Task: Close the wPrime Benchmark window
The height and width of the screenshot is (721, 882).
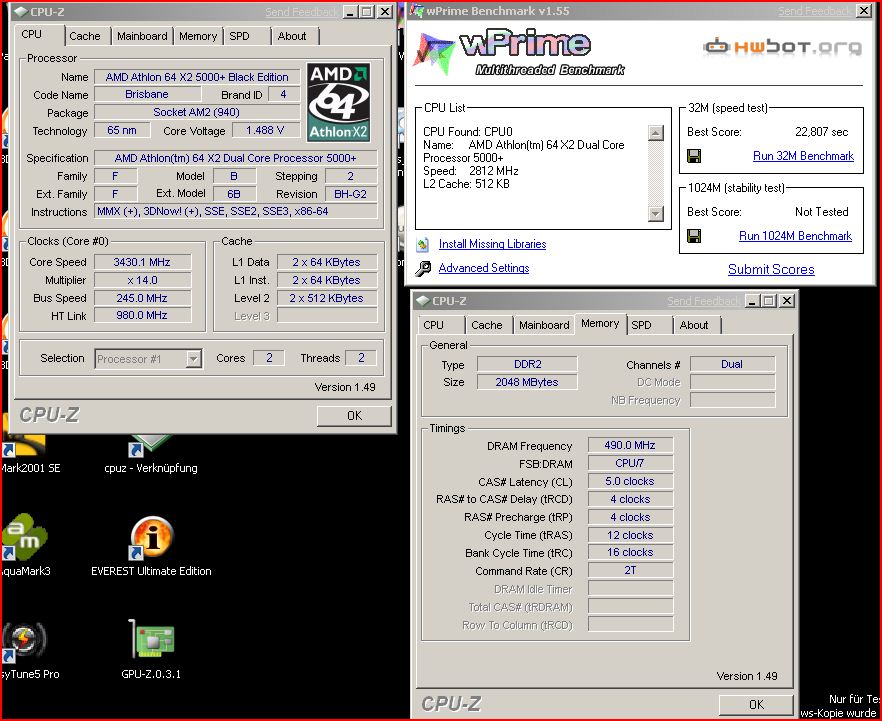Action: coord(864,11)
